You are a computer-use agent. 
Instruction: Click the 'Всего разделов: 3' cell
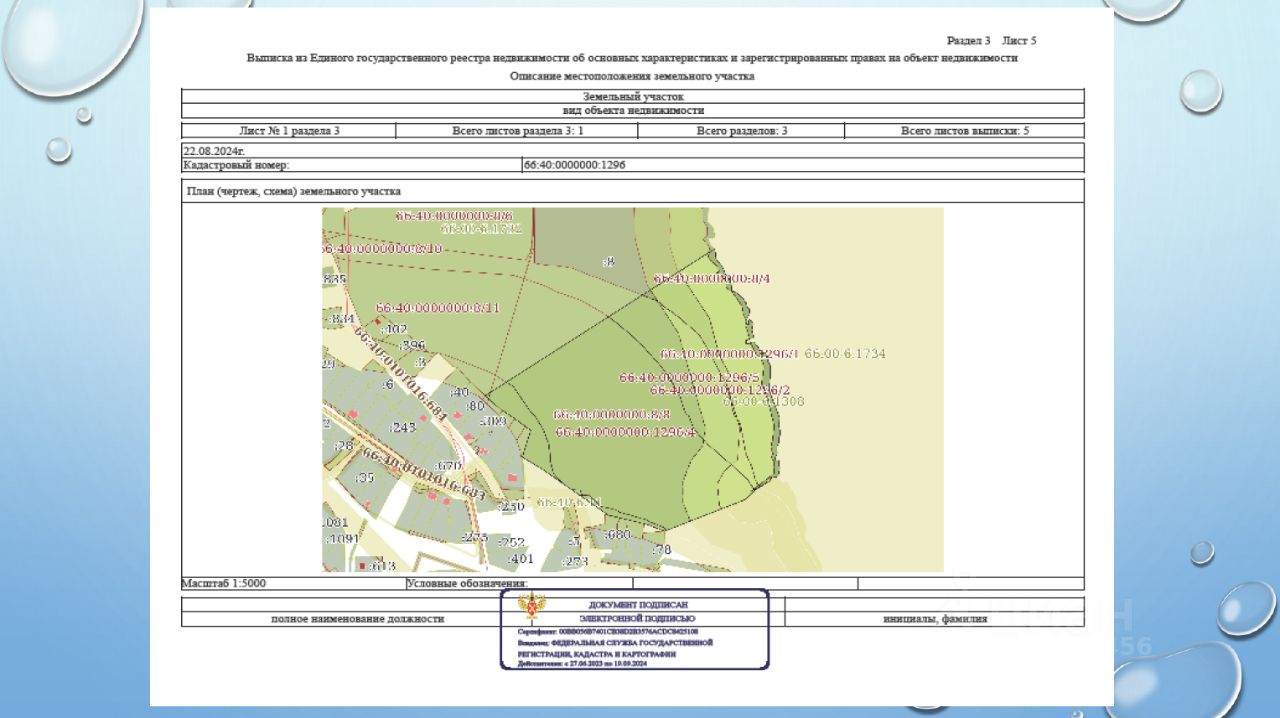741,131
